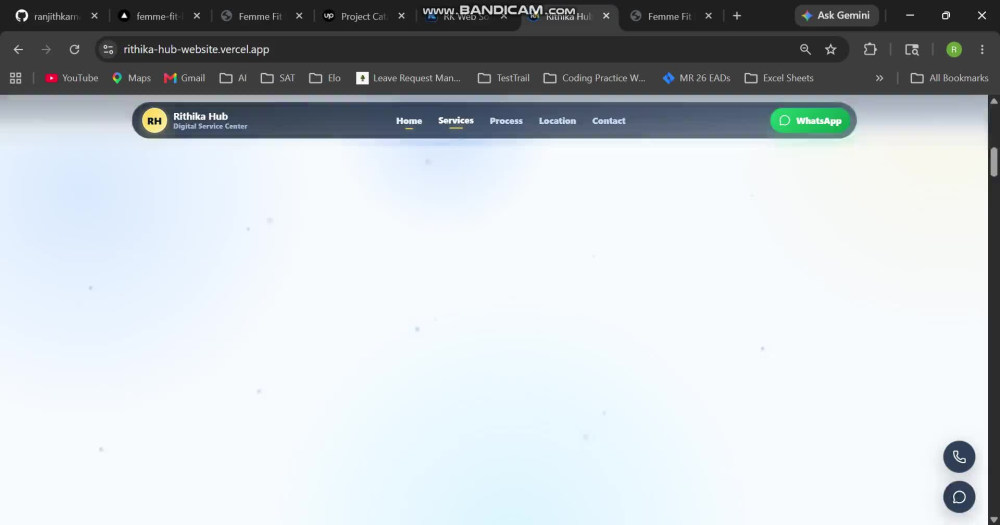This screenshot has height=525, width=1000.
Task: Open the Excel Sheets bookmarks folder
Action: [779, 78]
